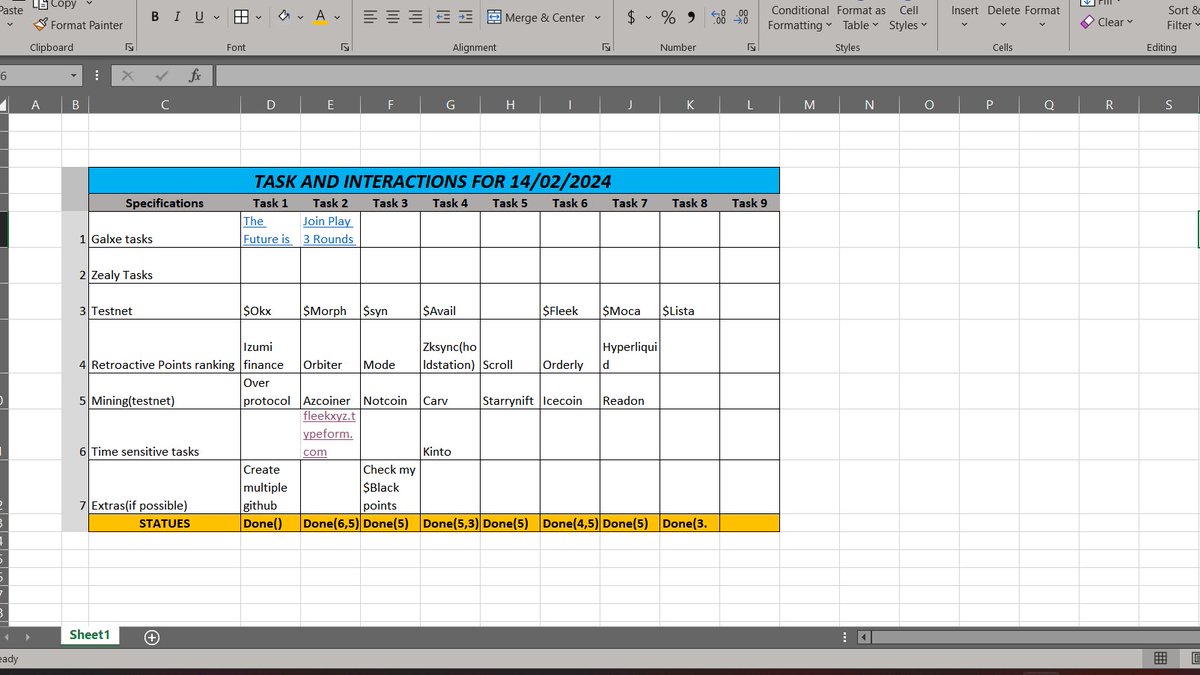
Task: Click the Font Color letter A
Action: (320, 17)
